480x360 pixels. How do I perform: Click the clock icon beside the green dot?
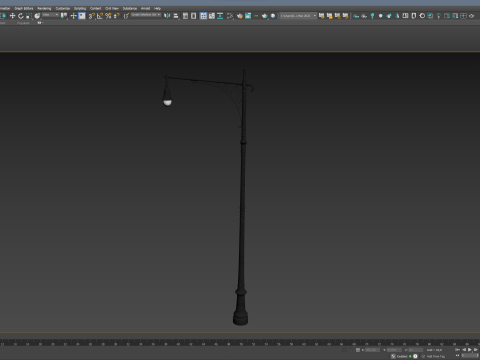coord(415,356)
